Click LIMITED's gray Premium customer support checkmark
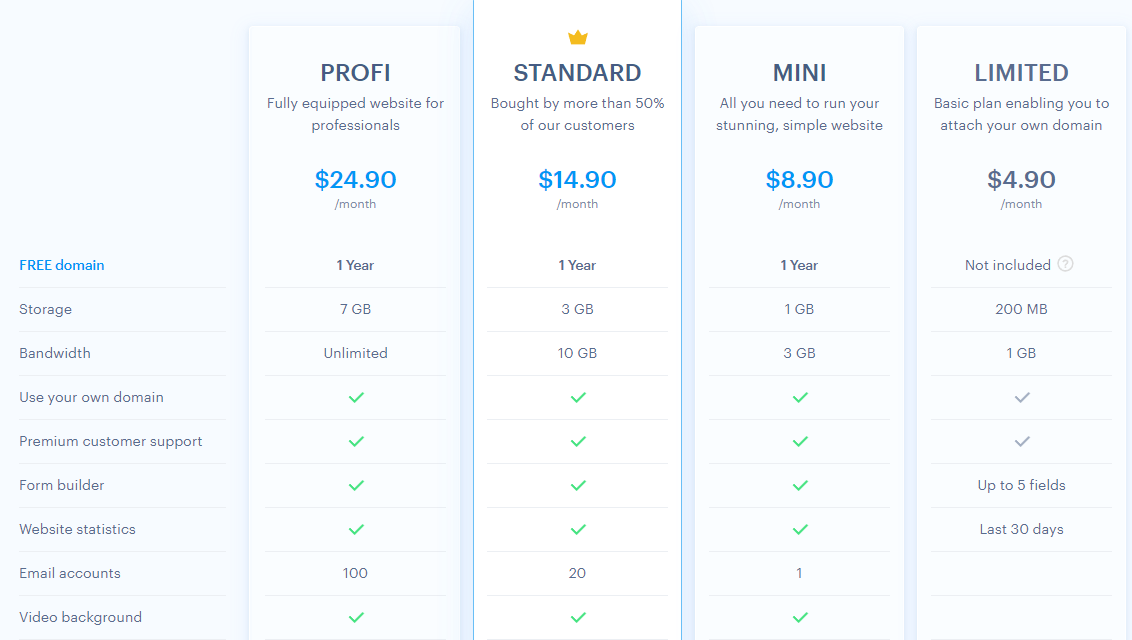 1022,442
